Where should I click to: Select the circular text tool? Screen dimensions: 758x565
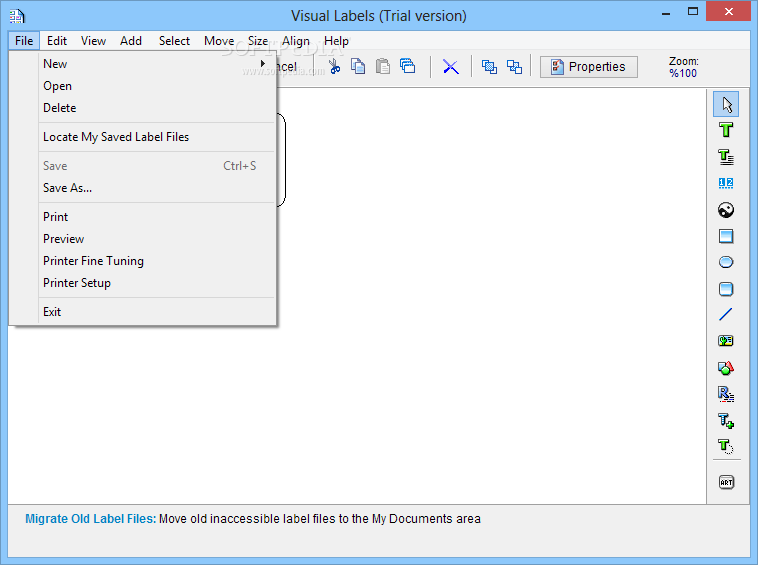click(726, 447)
